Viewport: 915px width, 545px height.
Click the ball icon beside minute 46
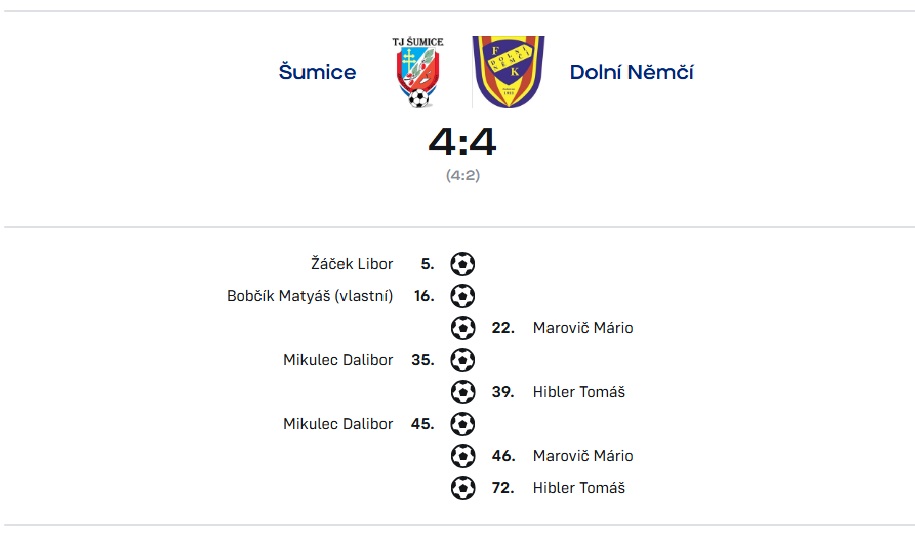coord(462,456)
